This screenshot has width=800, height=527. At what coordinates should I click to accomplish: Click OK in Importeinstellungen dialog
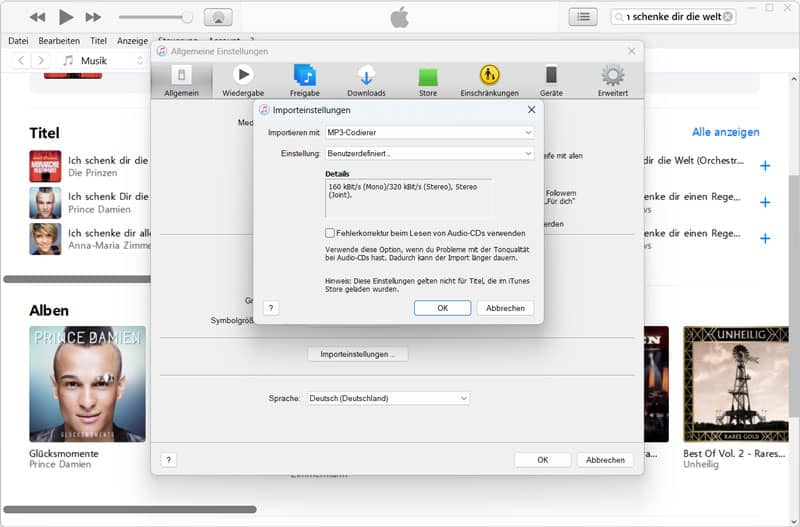[x=442, y=308]
